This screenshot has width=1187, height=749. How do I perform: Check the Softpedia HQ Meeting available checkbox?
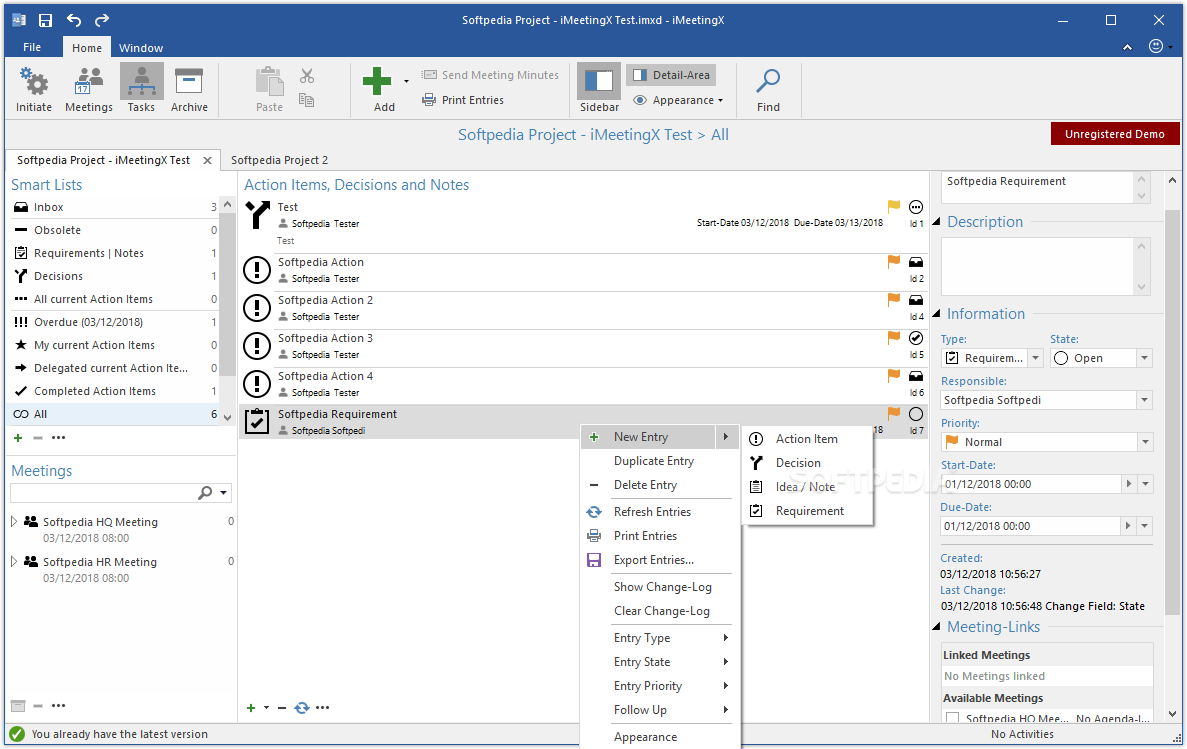pos(952,718)
